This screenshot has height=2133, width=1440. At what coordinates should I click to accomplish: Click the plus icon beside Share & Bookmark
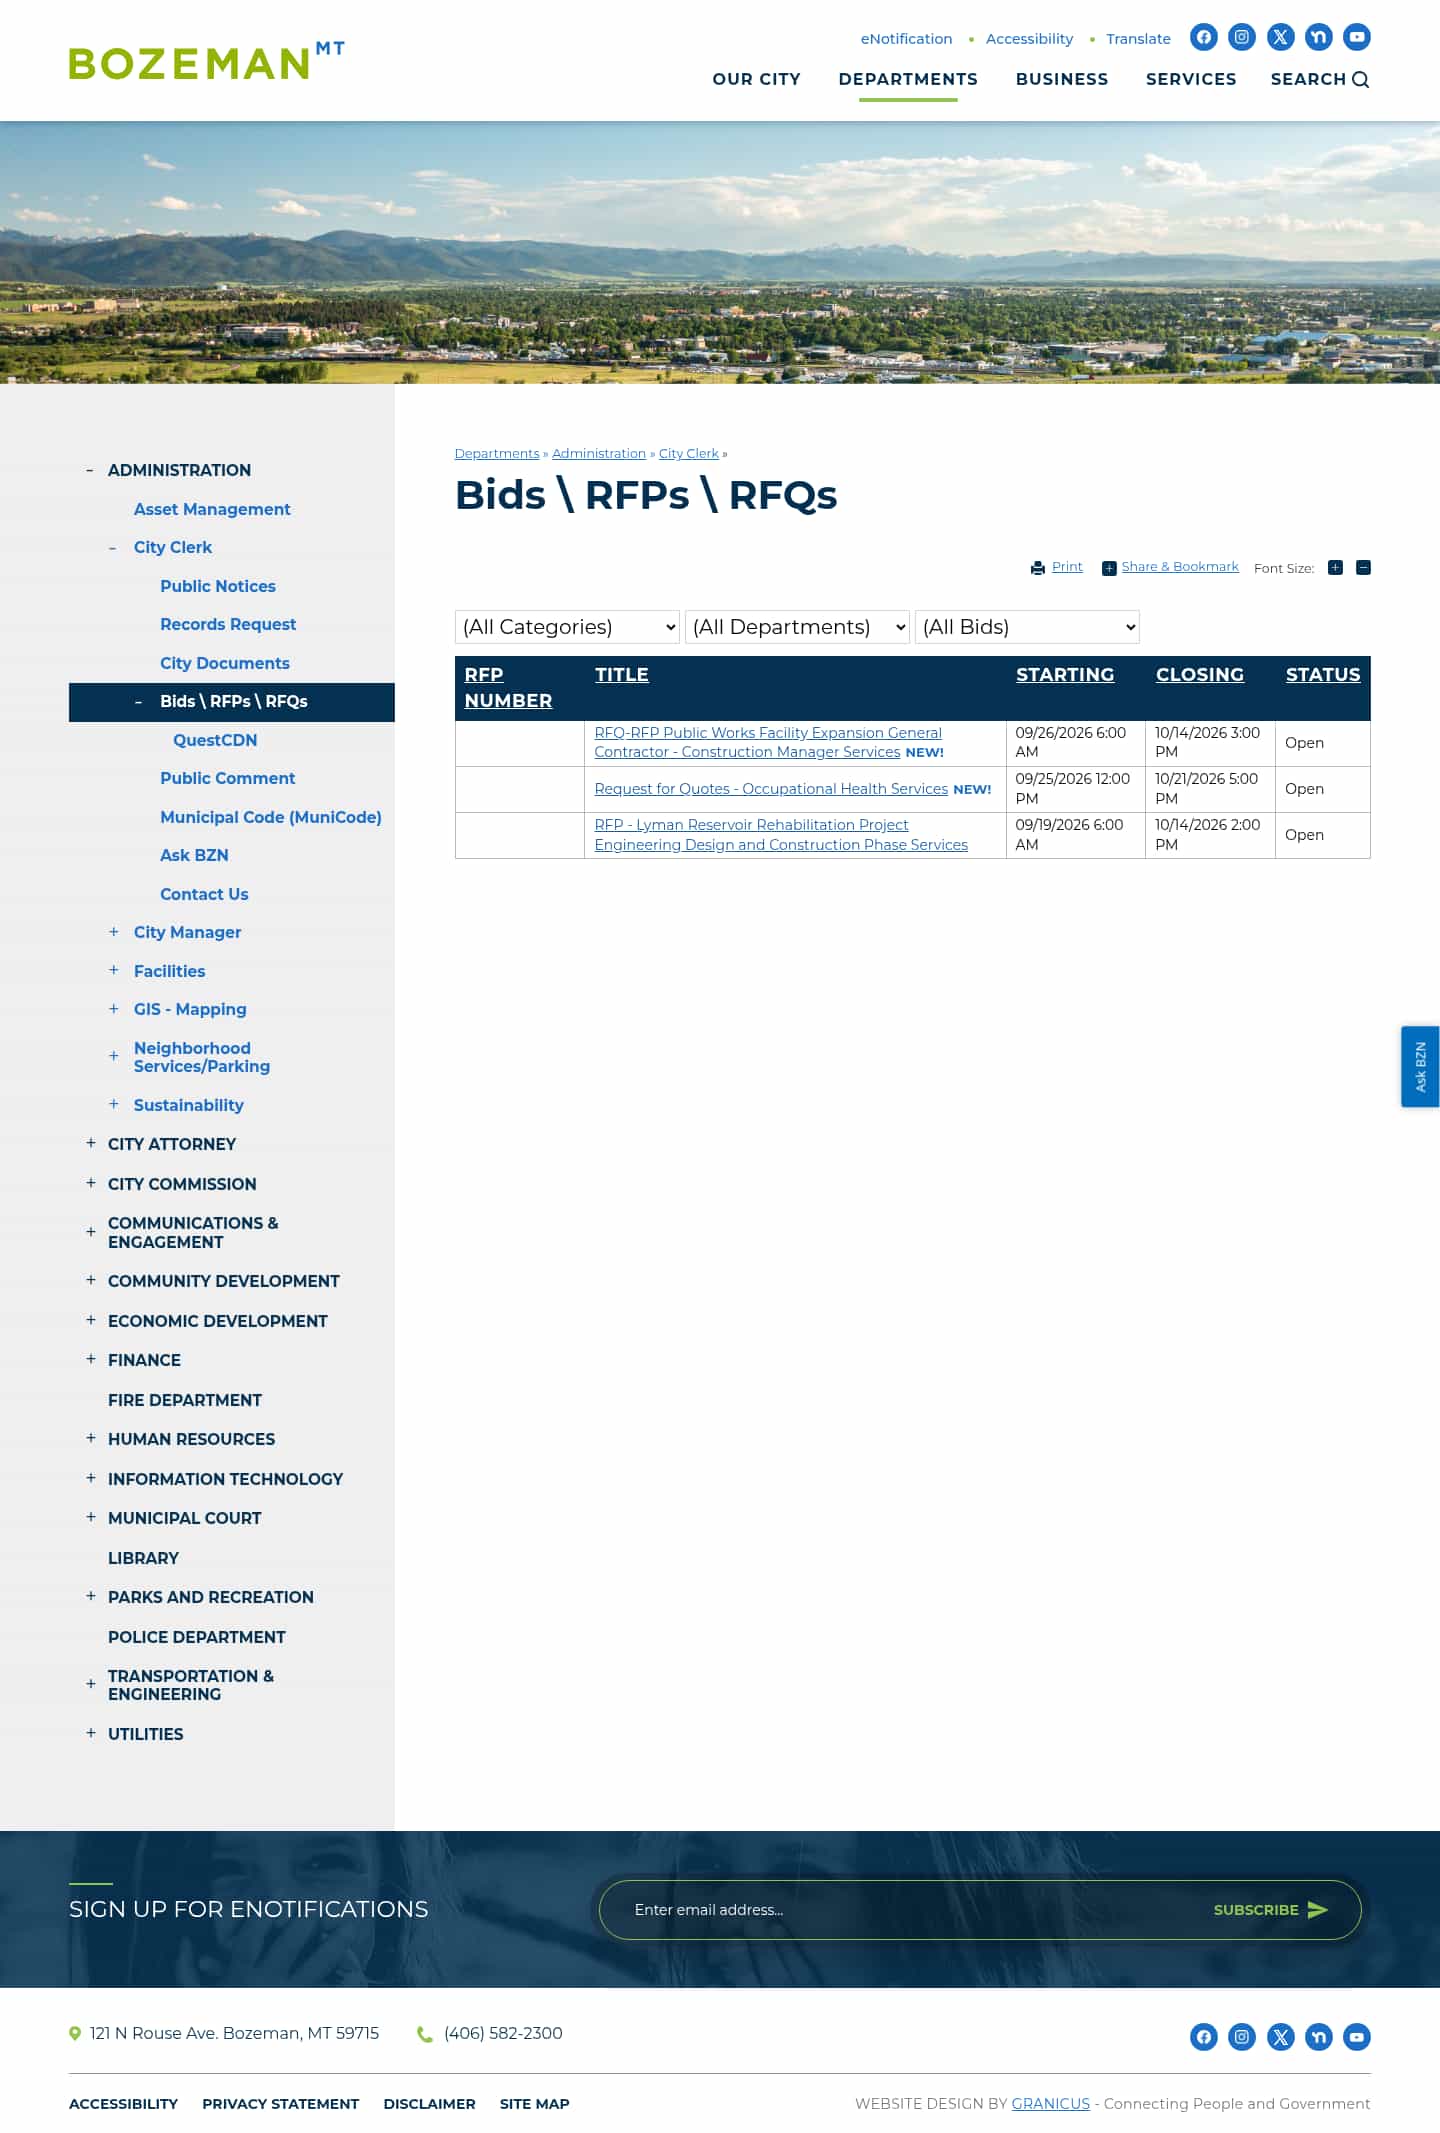click(x=1109, y=568)
